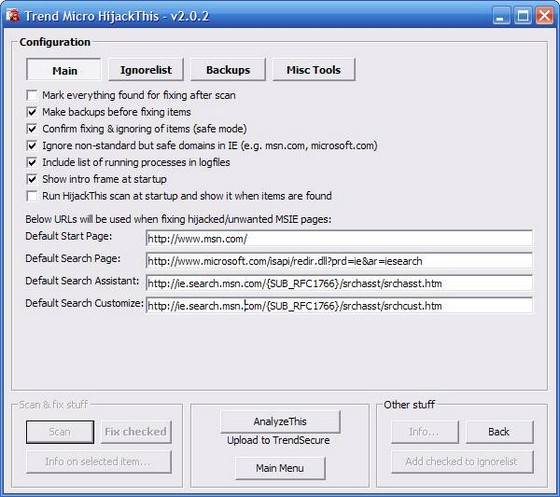
Task: Click the 'Scan & fix stuff' group label
Action: [53, 405]
